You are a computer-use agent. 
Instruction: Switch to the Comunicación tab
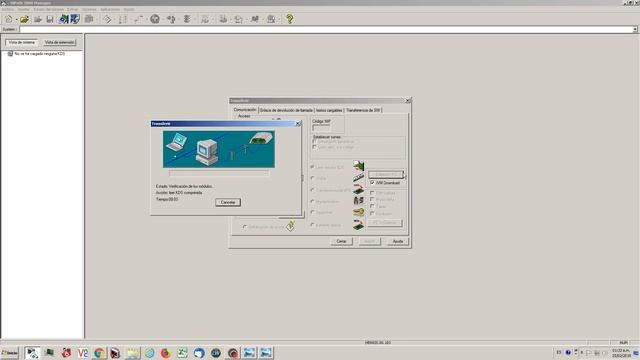[245, 110]
